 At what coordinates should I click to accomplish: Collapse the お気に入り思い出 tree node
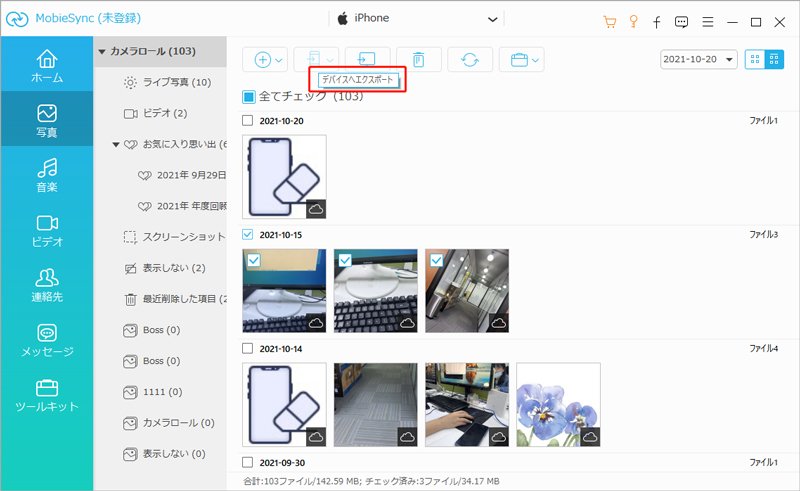click(116, 144)
